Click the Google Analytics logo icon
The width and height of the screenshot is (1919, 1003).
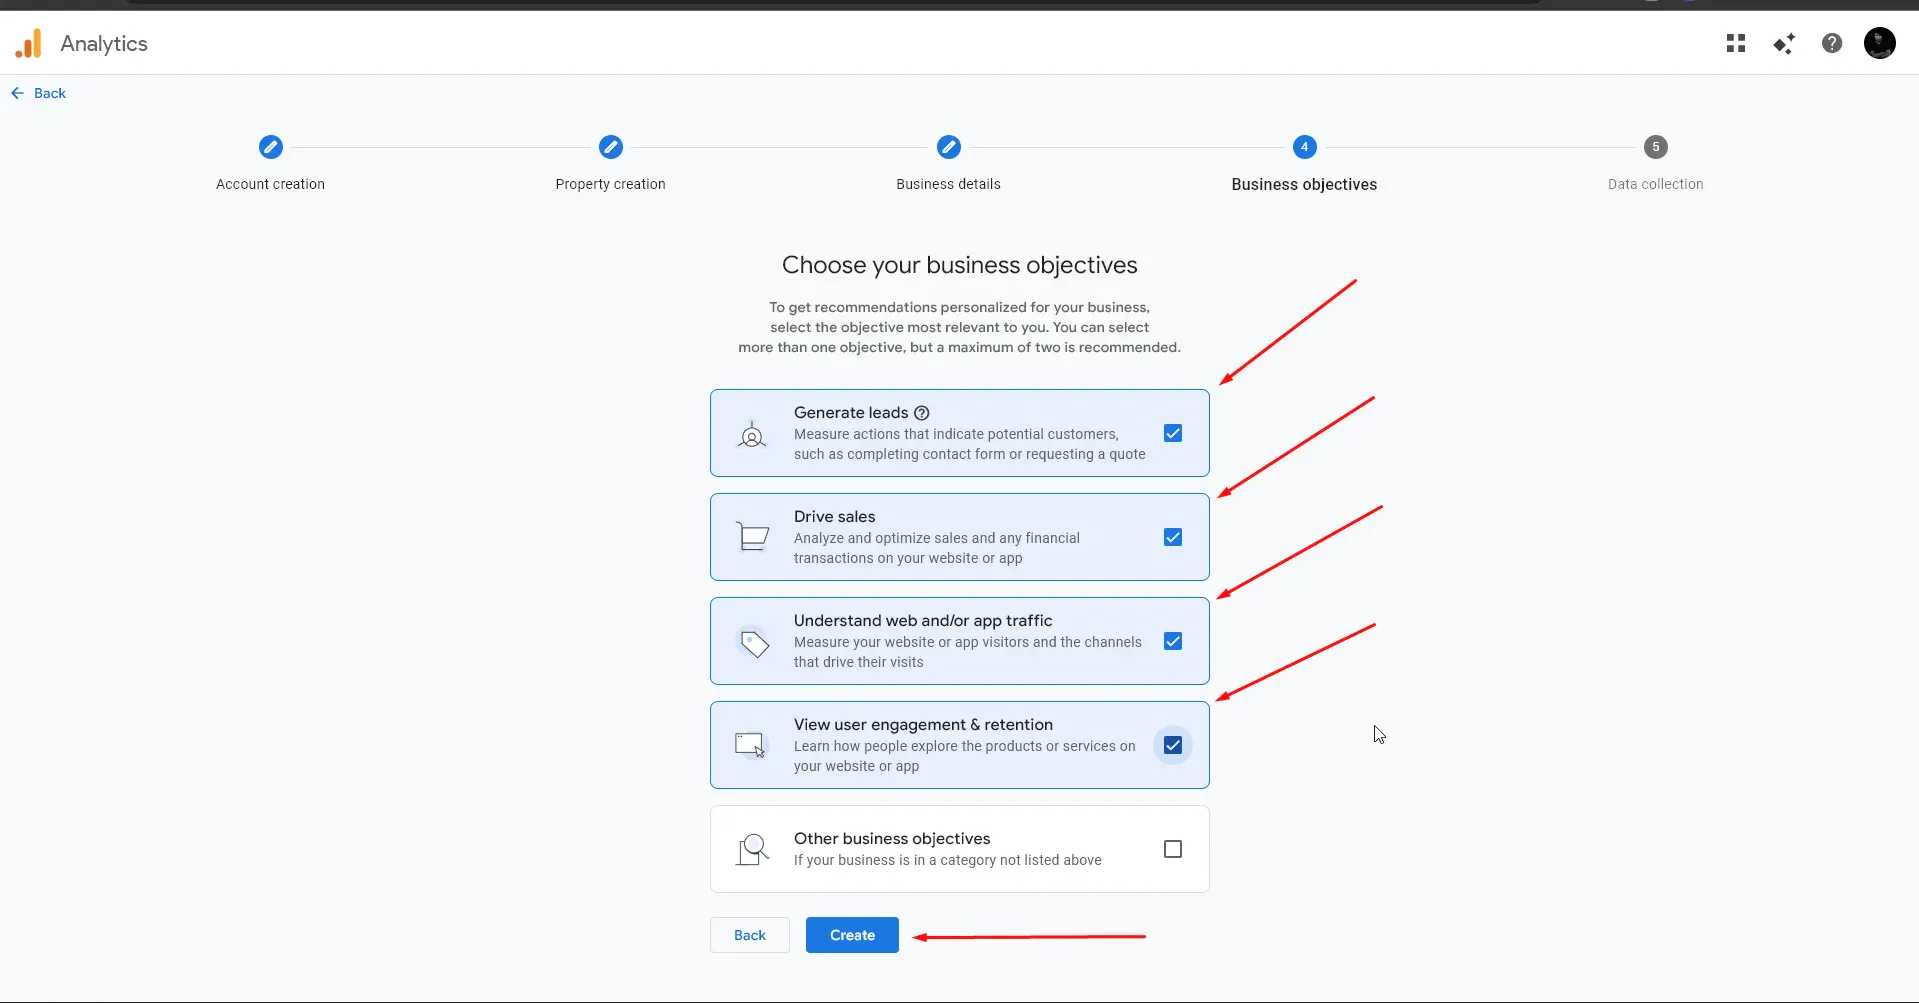click(29, 43)
